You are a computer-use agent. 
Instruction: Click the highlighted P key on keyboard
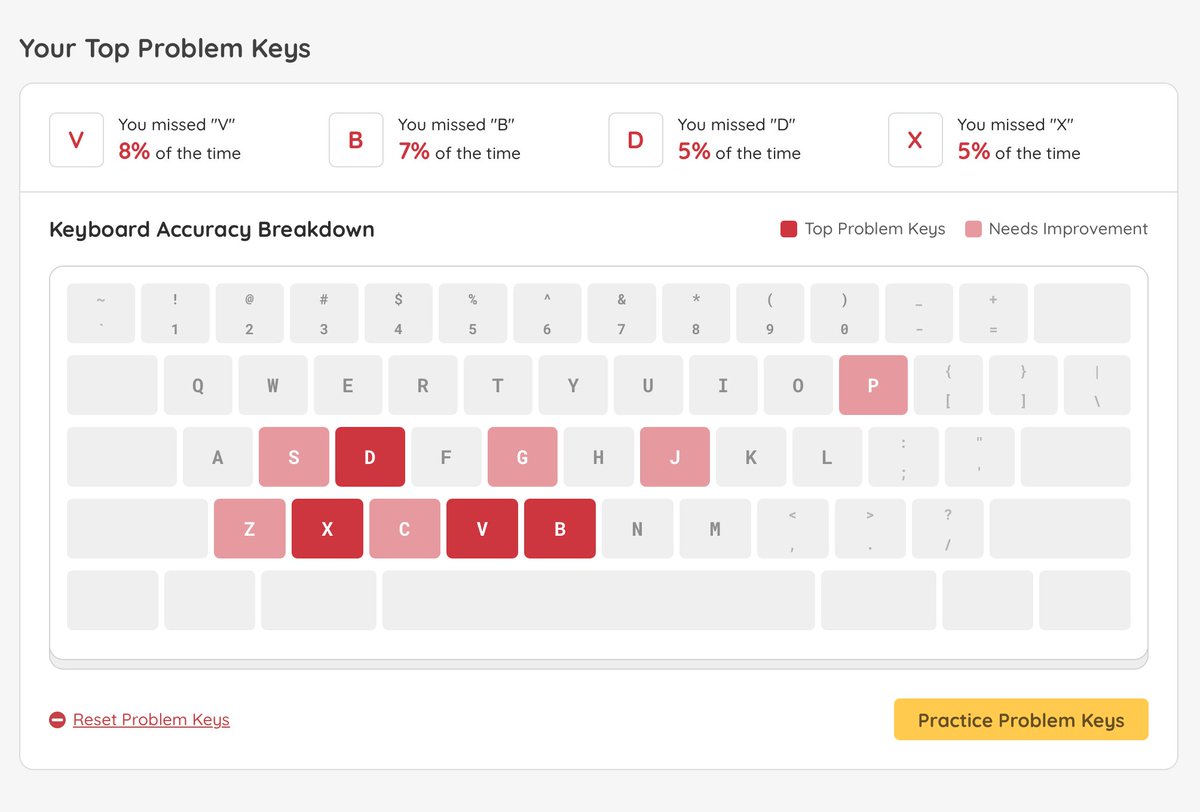873,385
